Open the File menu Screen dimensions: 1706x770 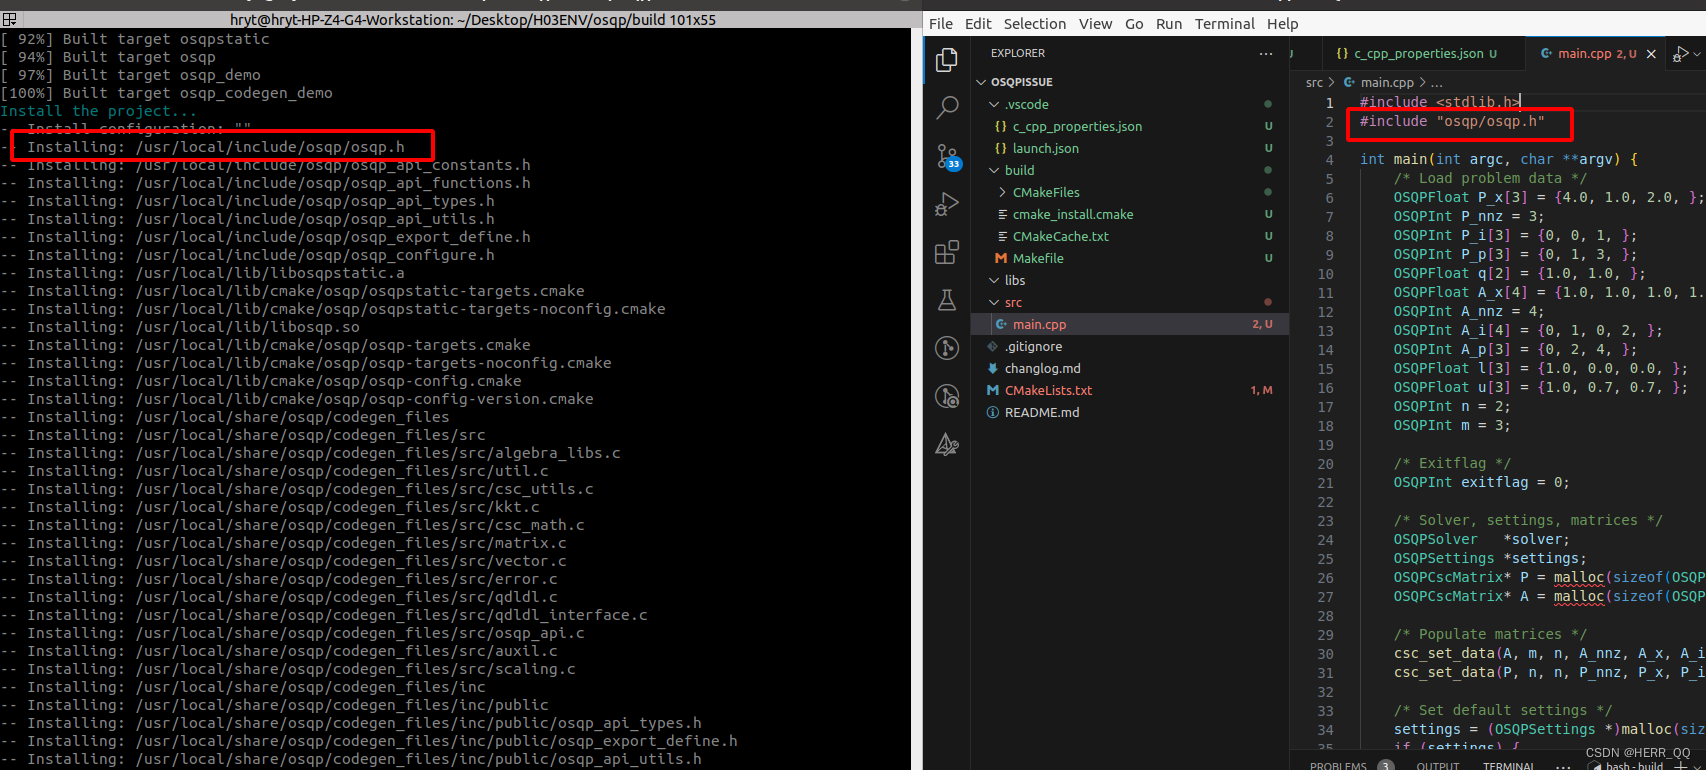click(x=941, y=24)
